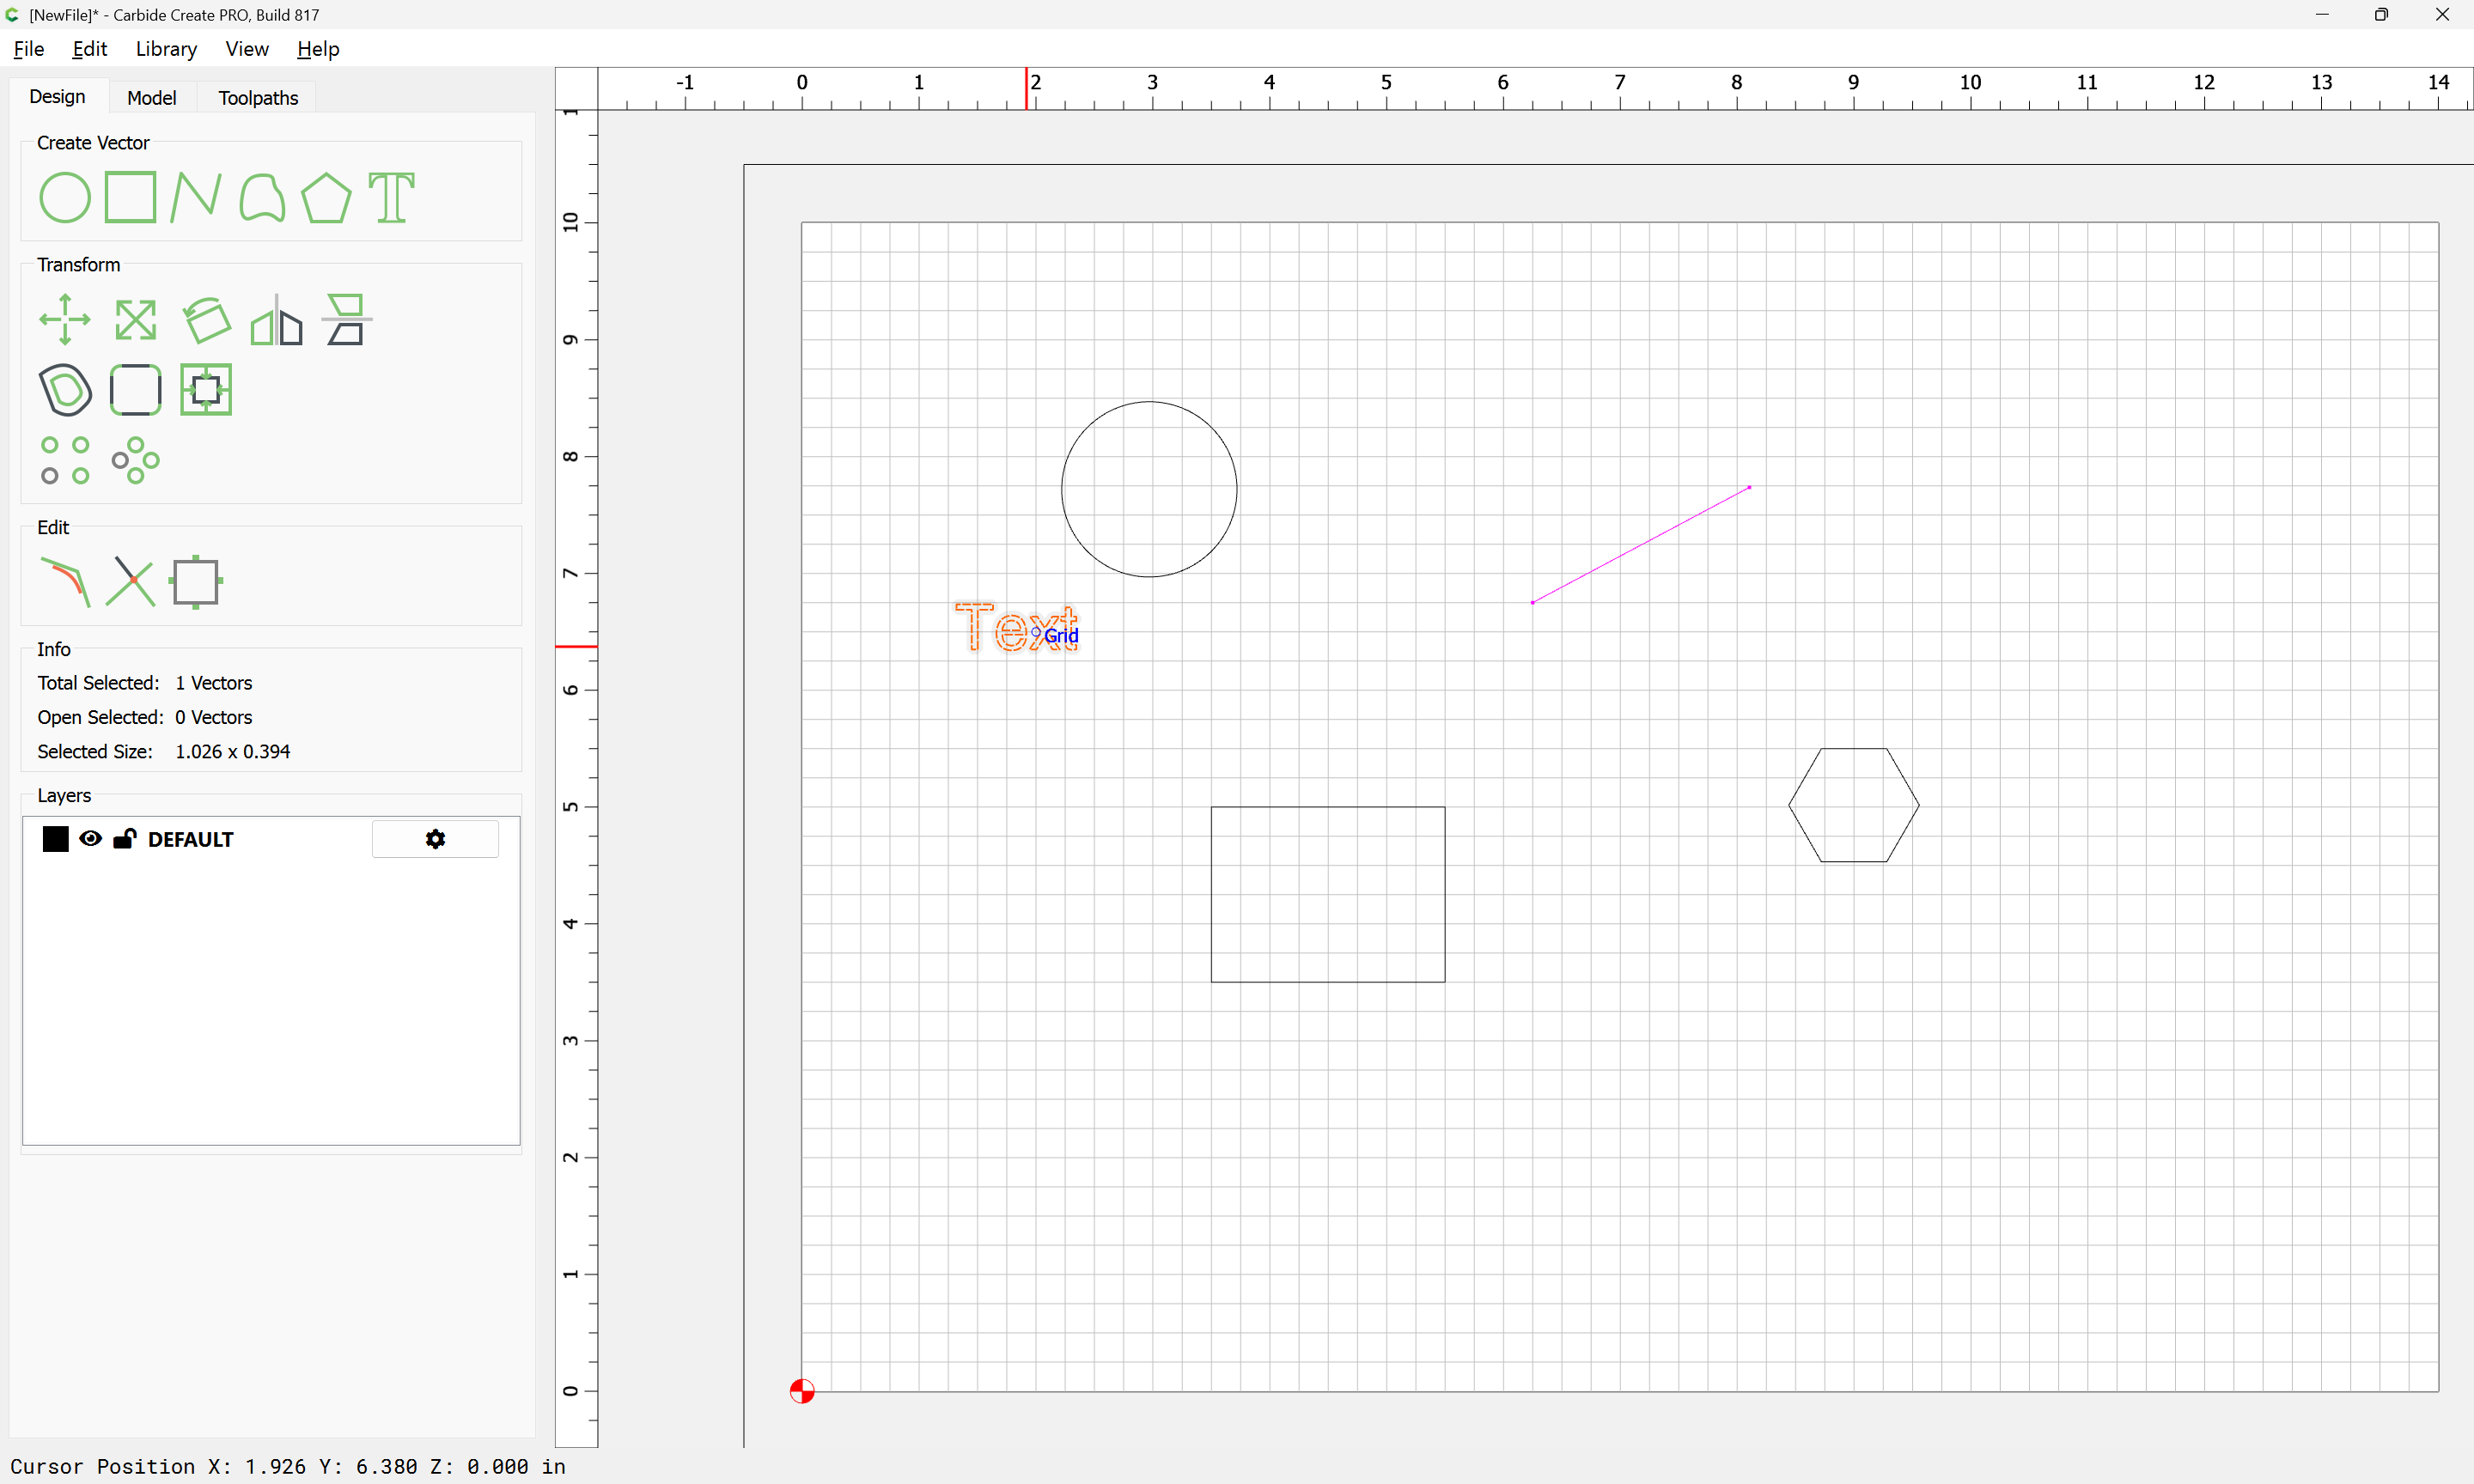
Task: Select the Create Text tool
Action: click(391, 197)
